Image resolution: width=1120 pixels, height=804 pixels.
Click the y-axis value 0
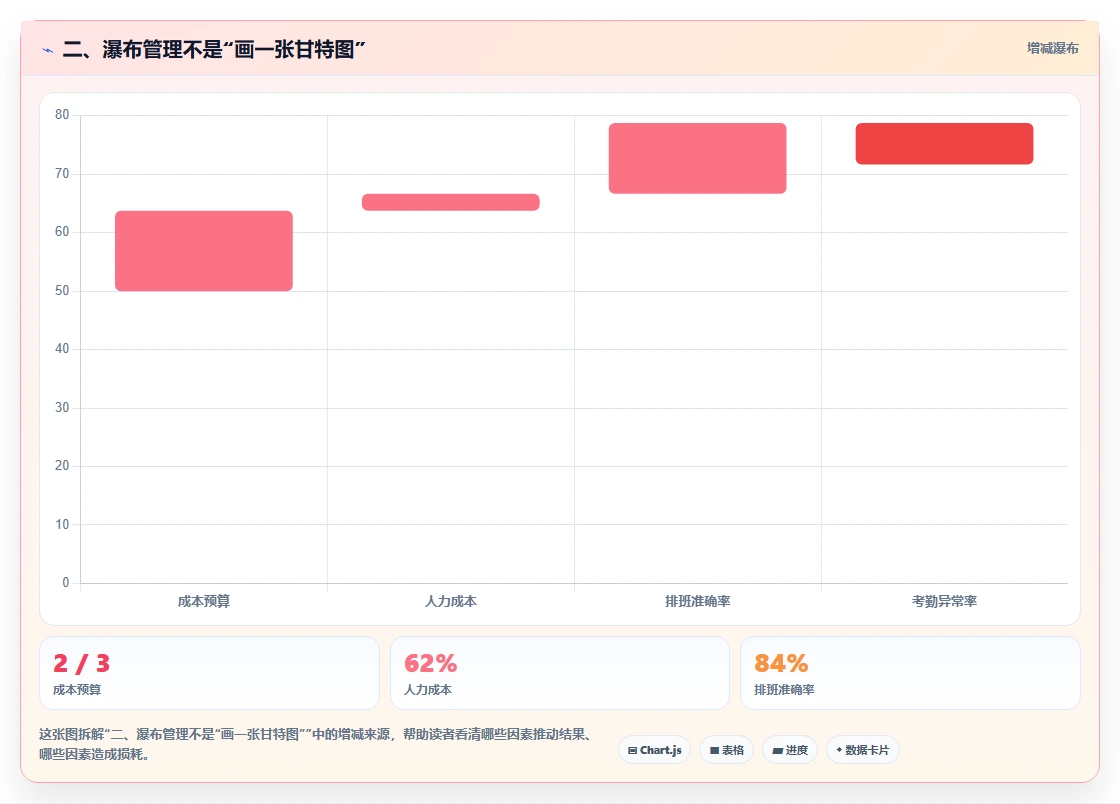click(x=66, y=583)
